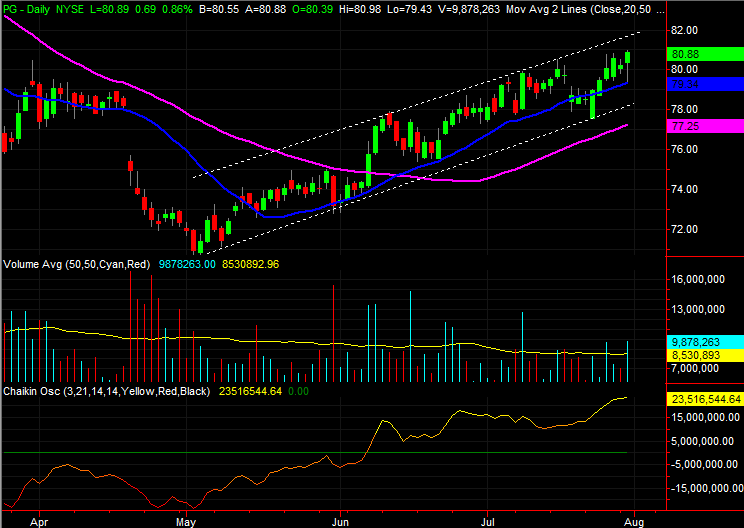Click the tall red volume bar before June
This screenshot has width=744, height=528.
click(334, 333)
